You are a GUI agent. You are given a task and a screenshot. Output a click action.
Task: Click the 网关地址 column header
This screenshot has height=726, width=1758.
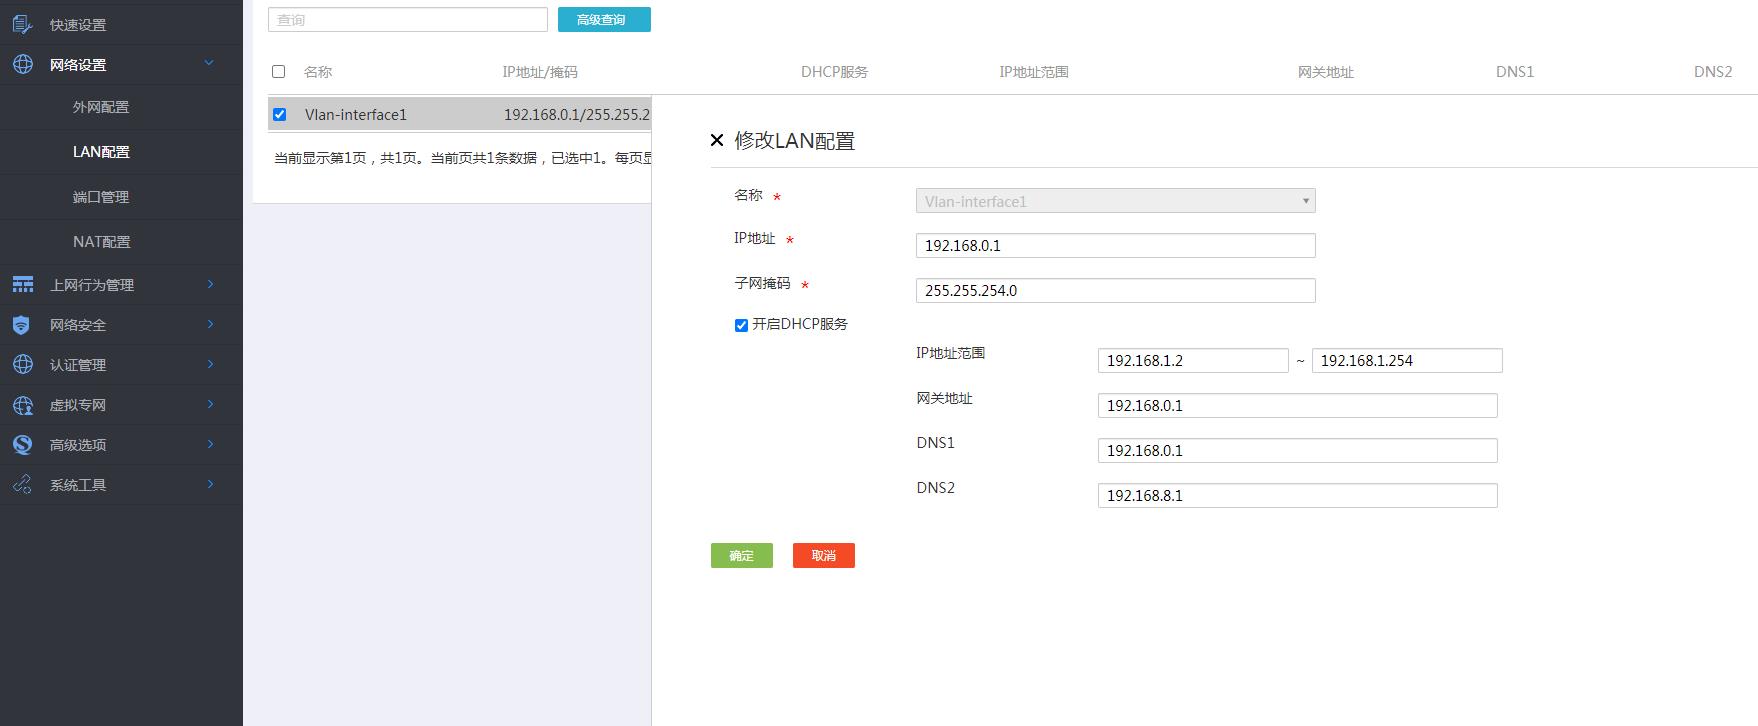click(1326, 72)
